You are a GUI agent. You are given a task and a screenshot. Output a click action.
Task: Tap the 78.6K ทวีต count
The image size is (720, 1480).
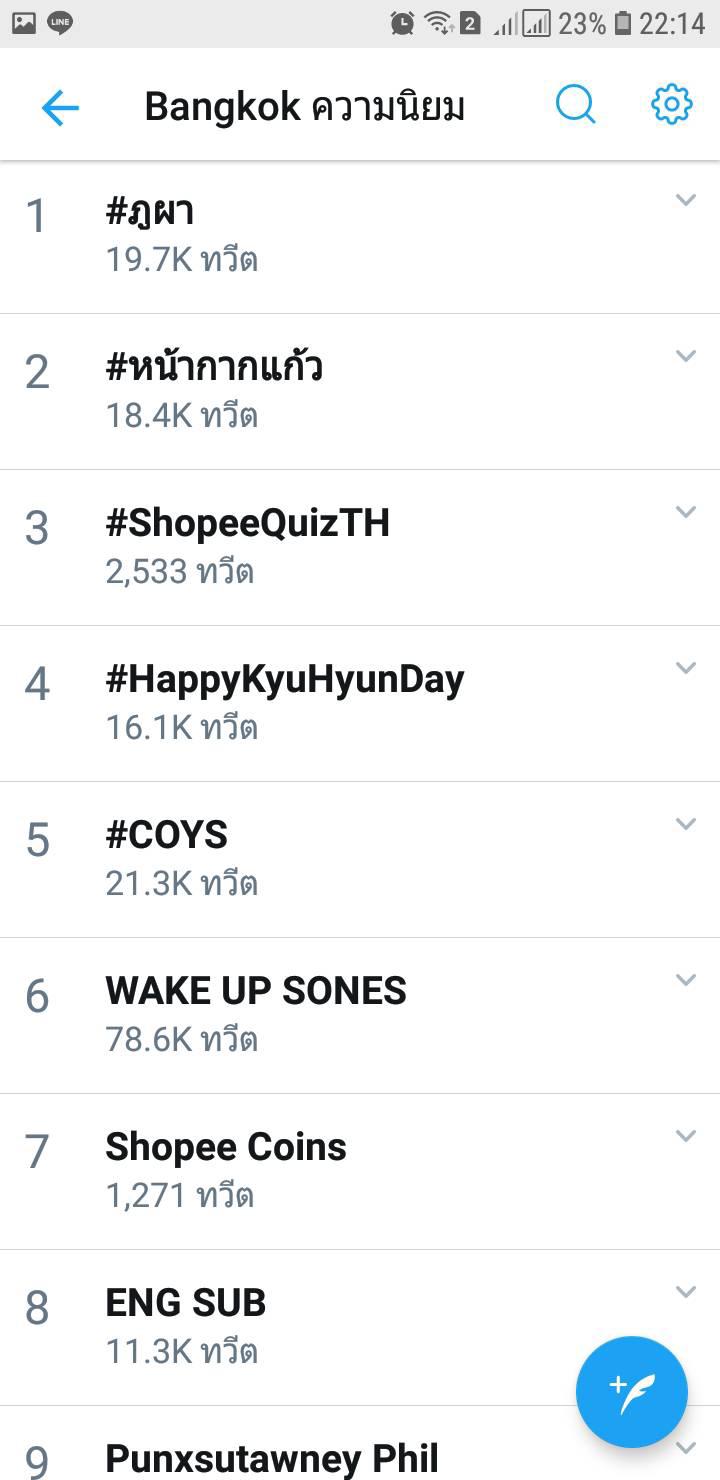182,1040
